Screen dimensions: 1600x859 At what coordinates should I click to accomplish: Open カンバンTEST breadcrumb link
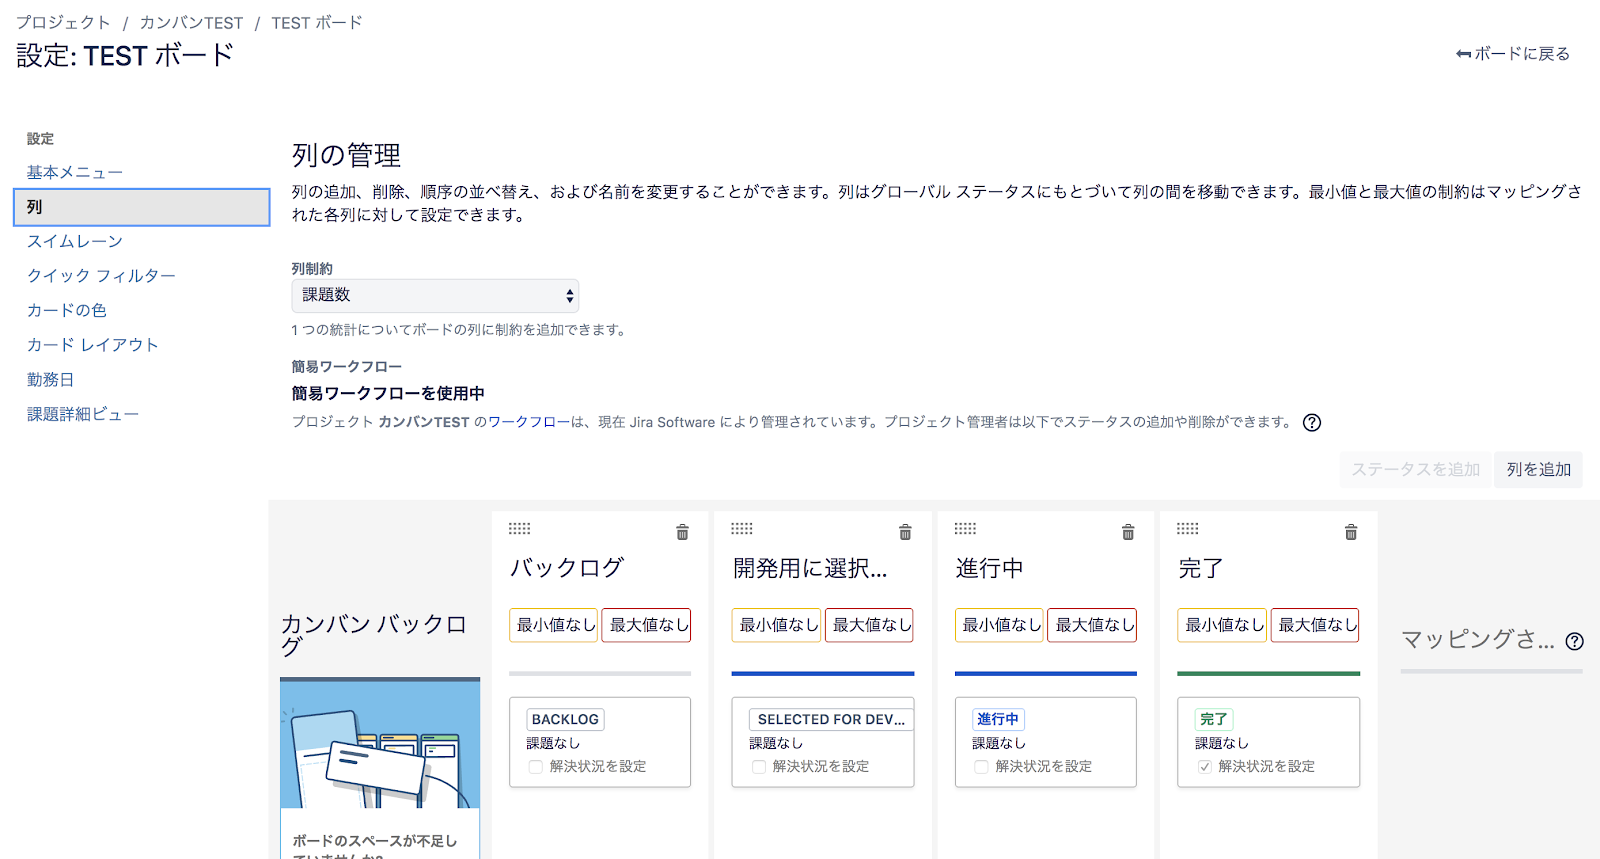(191, 22)
